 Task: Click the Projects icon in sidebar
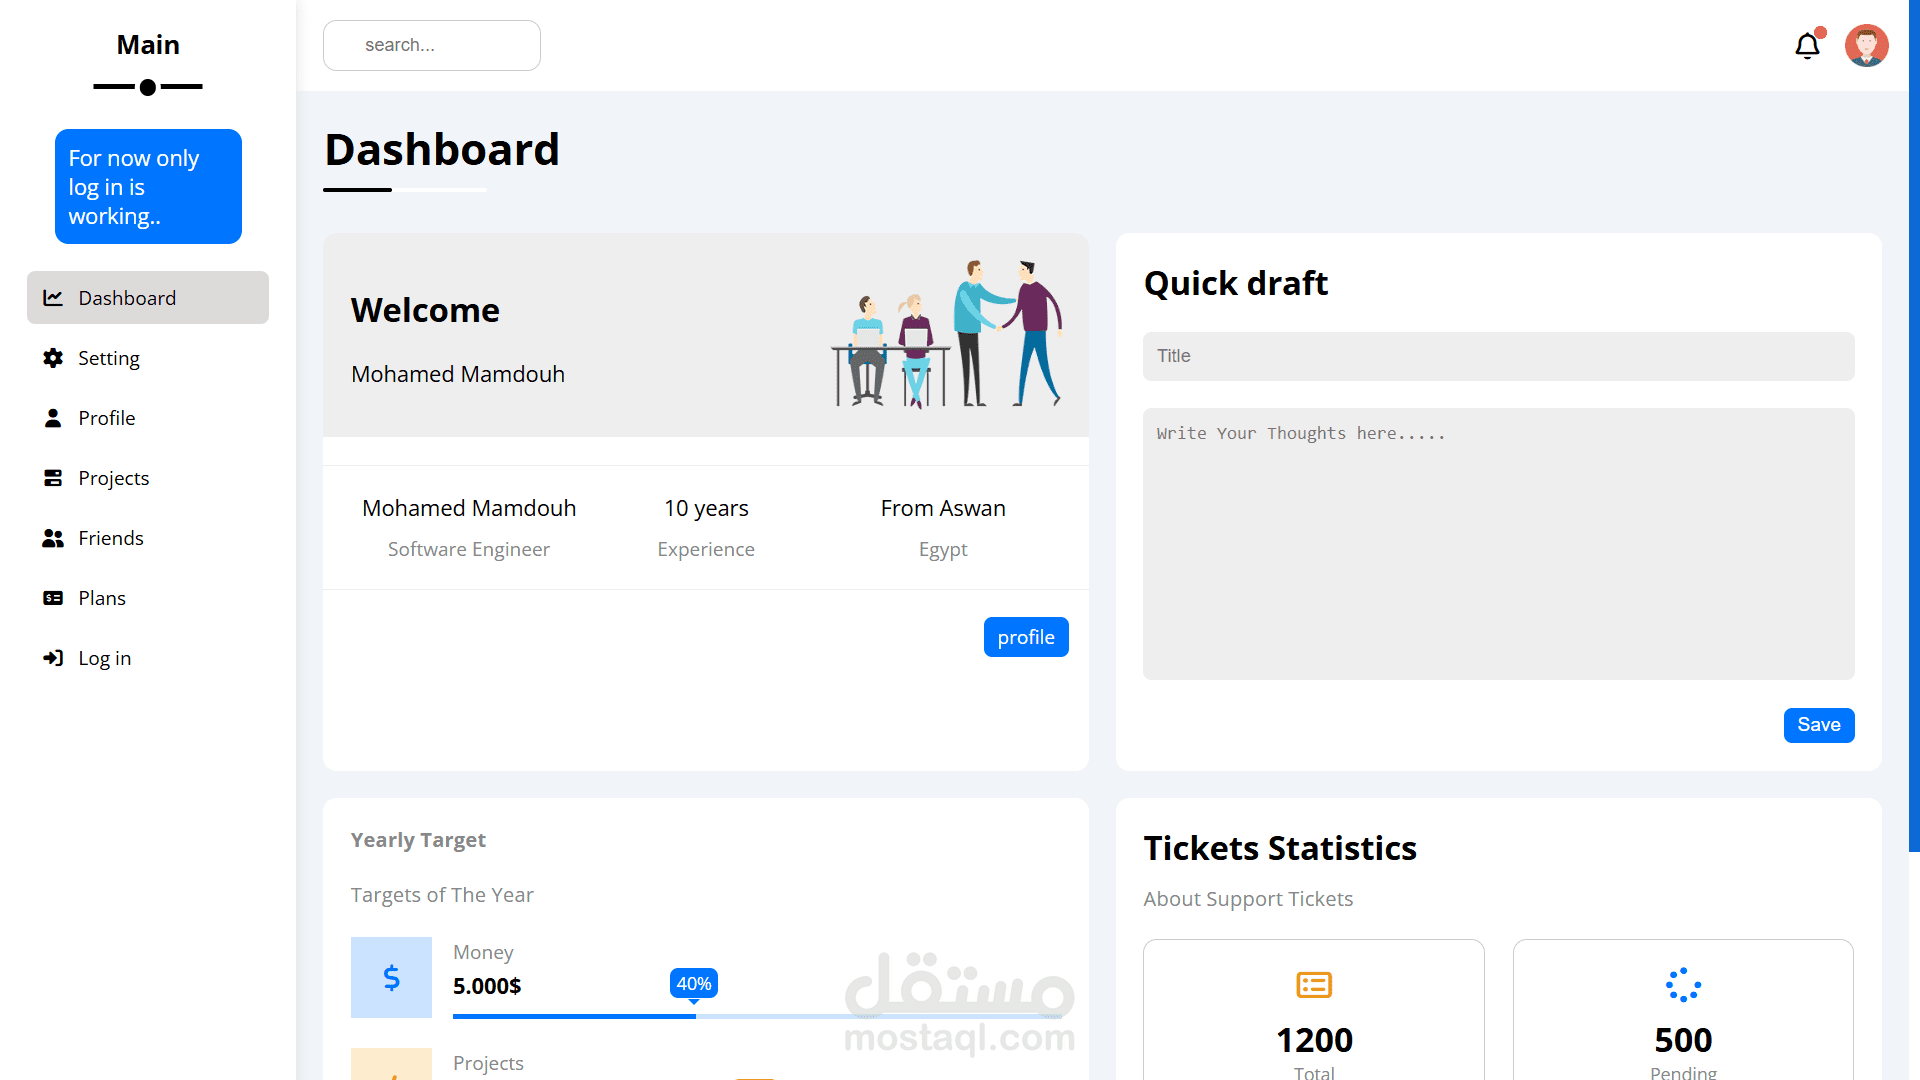(x=53, y=478)
